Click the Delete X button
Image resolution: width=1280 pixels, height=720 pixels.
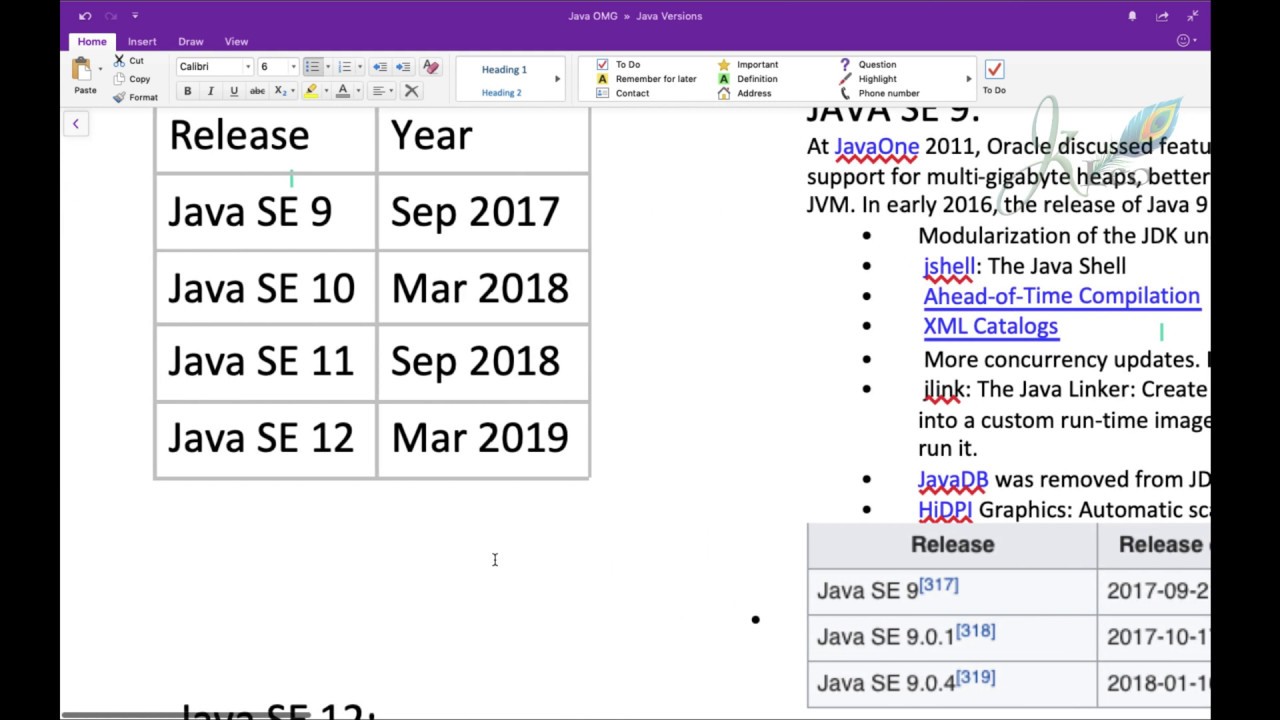411,91
